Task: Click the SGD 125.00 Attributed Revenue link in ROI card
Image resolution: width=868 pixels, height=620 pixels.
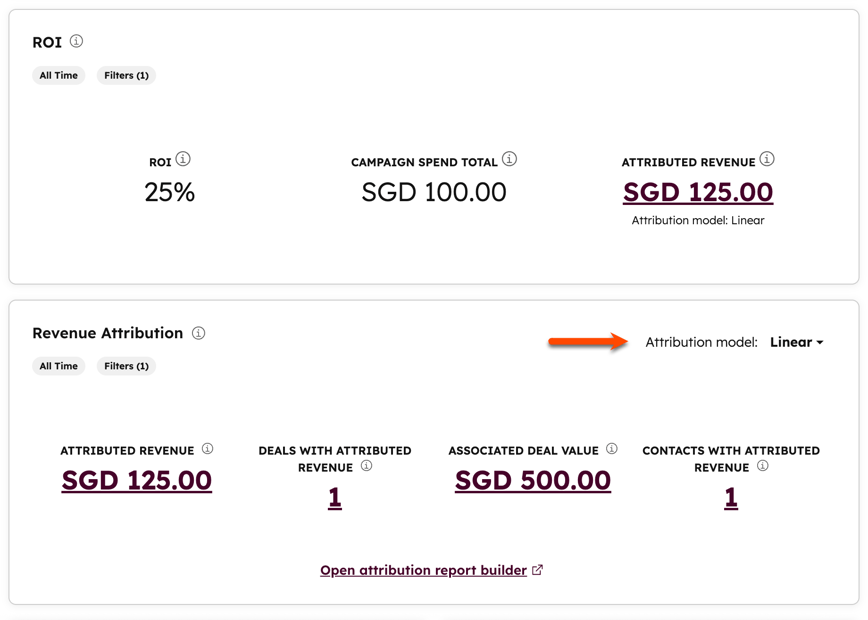Action: click(x=697, y=191)
